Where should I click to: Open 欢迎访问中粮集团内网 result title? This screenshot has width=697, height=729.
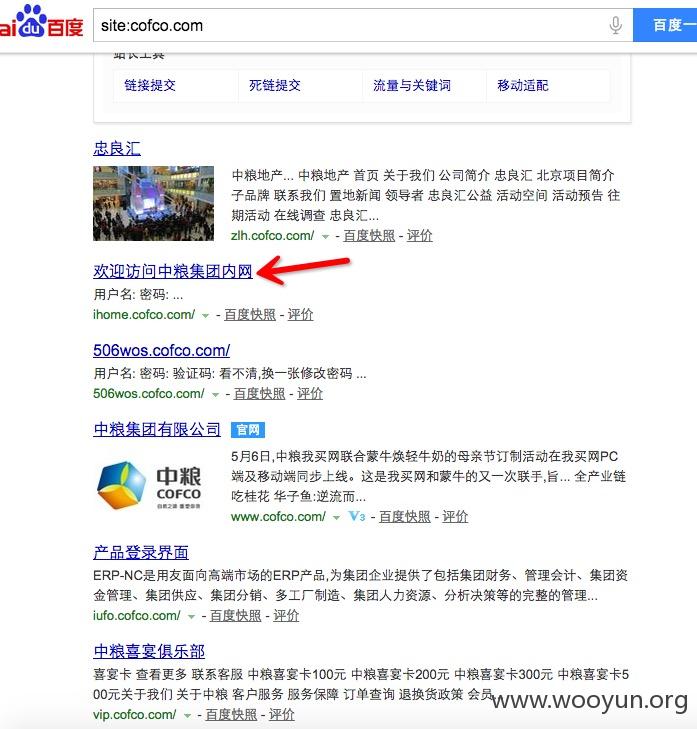[x=173, y=272]
